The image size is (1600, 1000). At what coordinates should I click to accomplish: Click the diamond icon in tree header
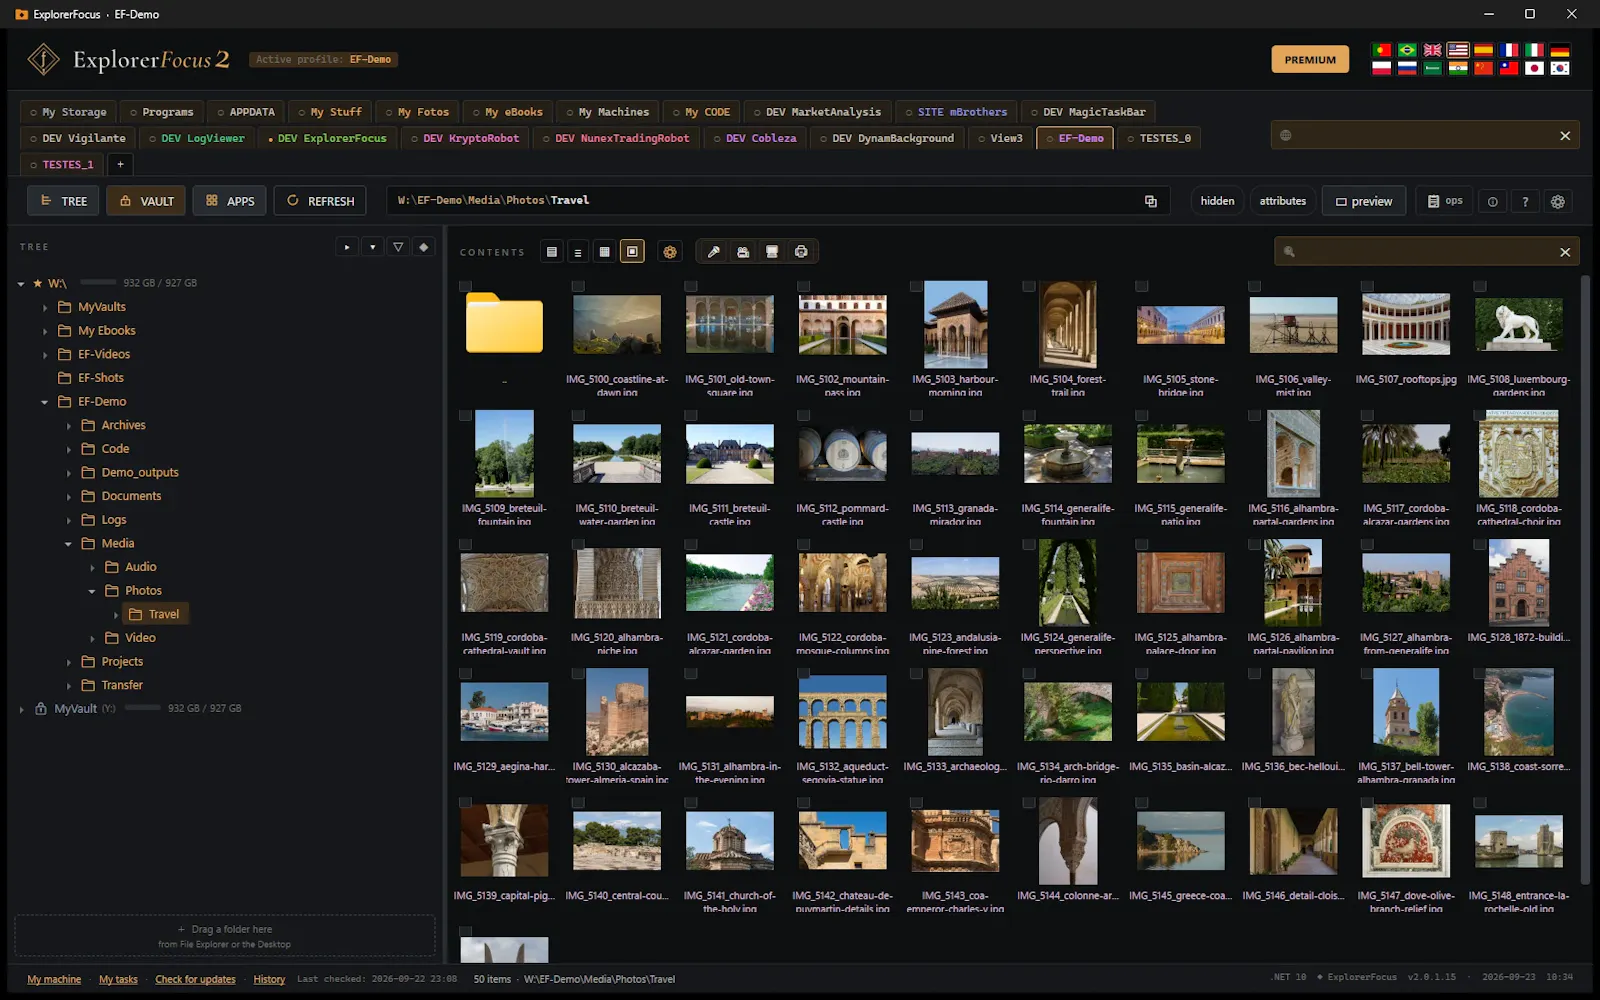tap(424, 247)
